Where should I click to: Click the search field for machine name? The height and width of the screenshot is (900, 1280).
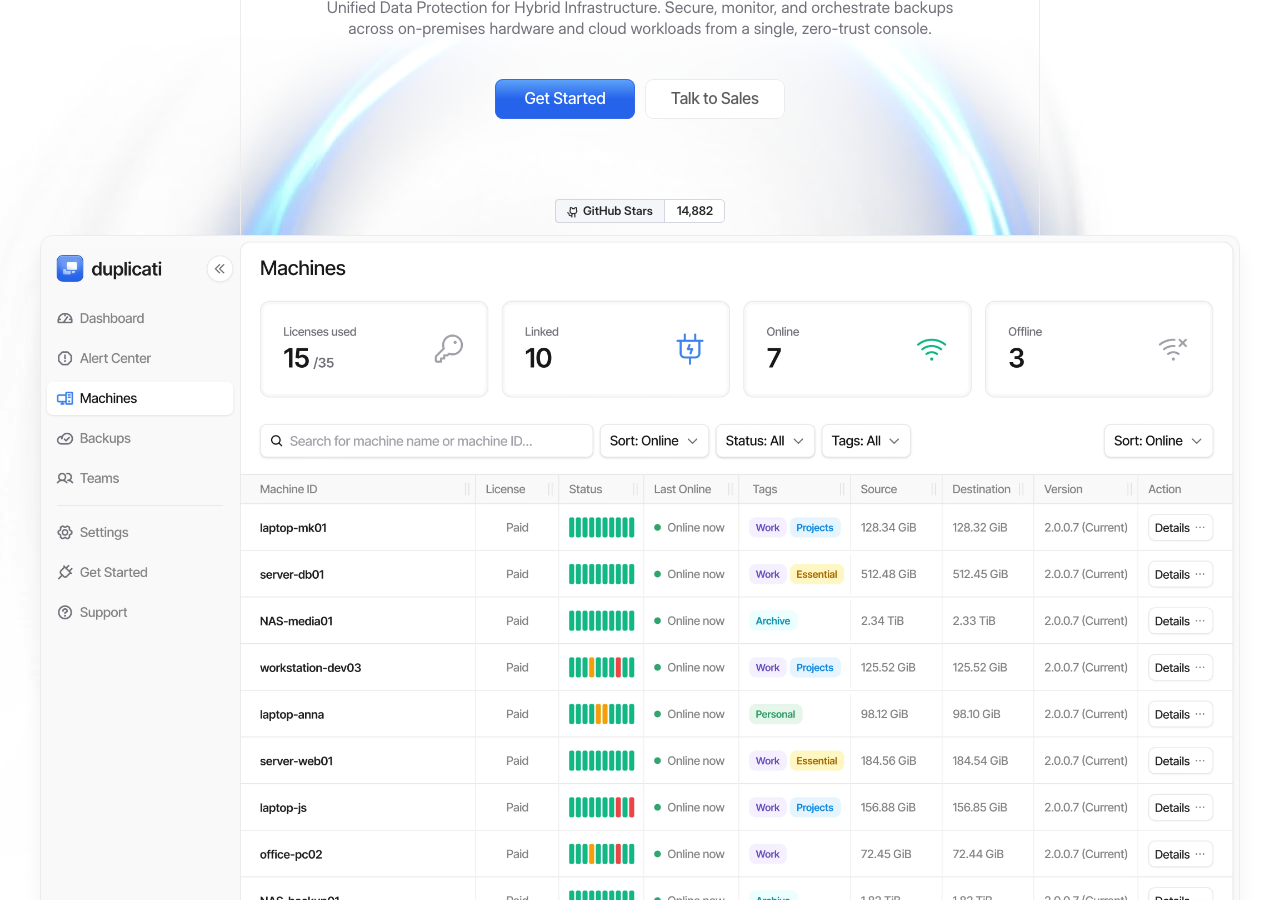427,441
